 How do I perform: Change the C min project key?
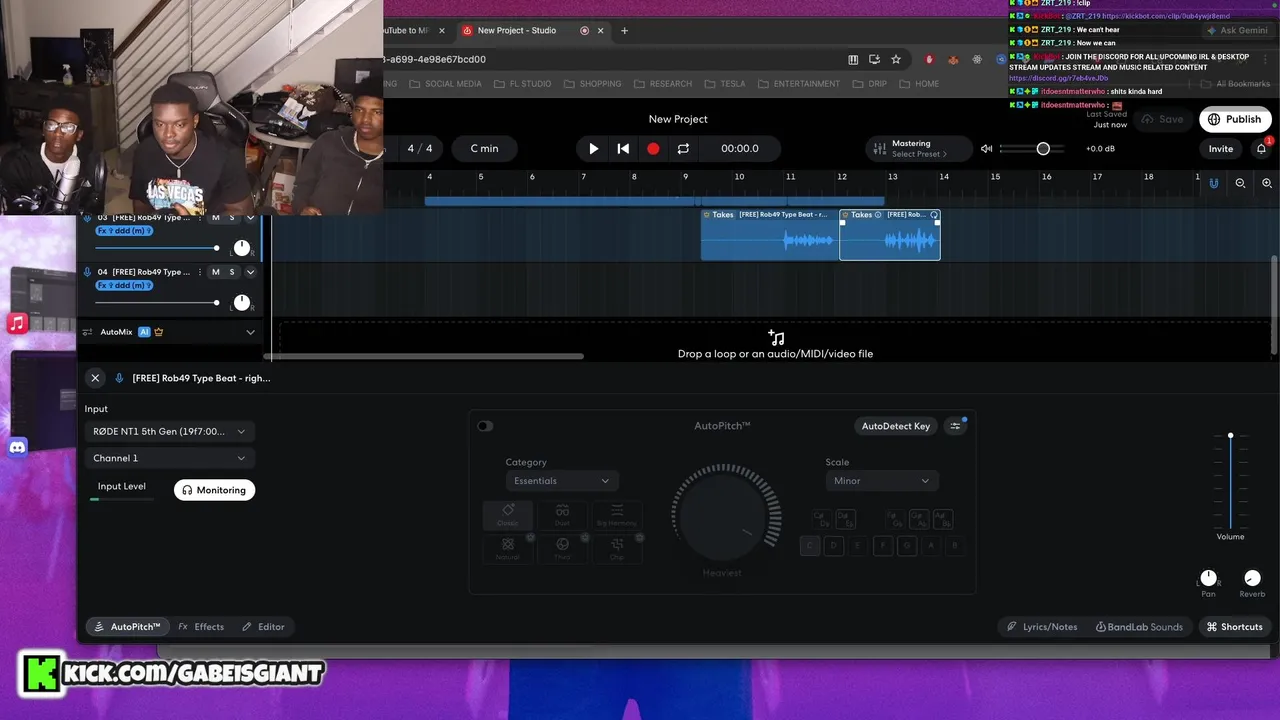tap(484, 148)
